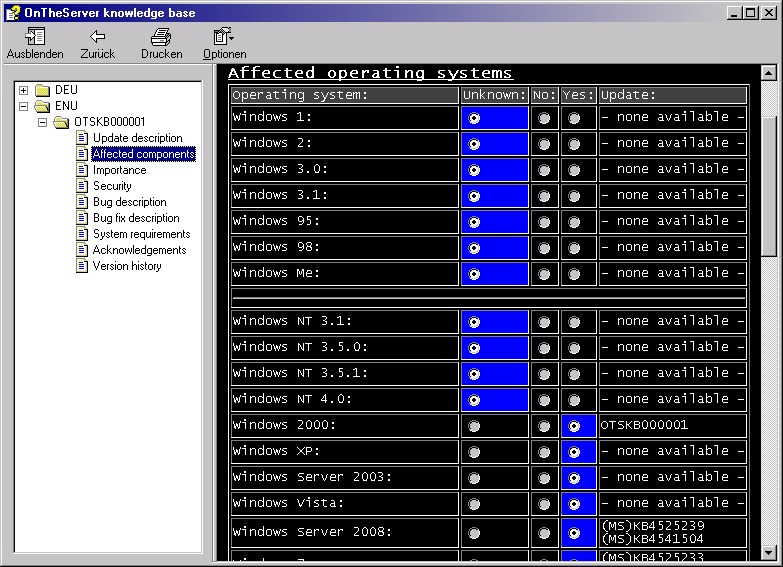Click the page icon beside System requirements

tap(82, 234)
